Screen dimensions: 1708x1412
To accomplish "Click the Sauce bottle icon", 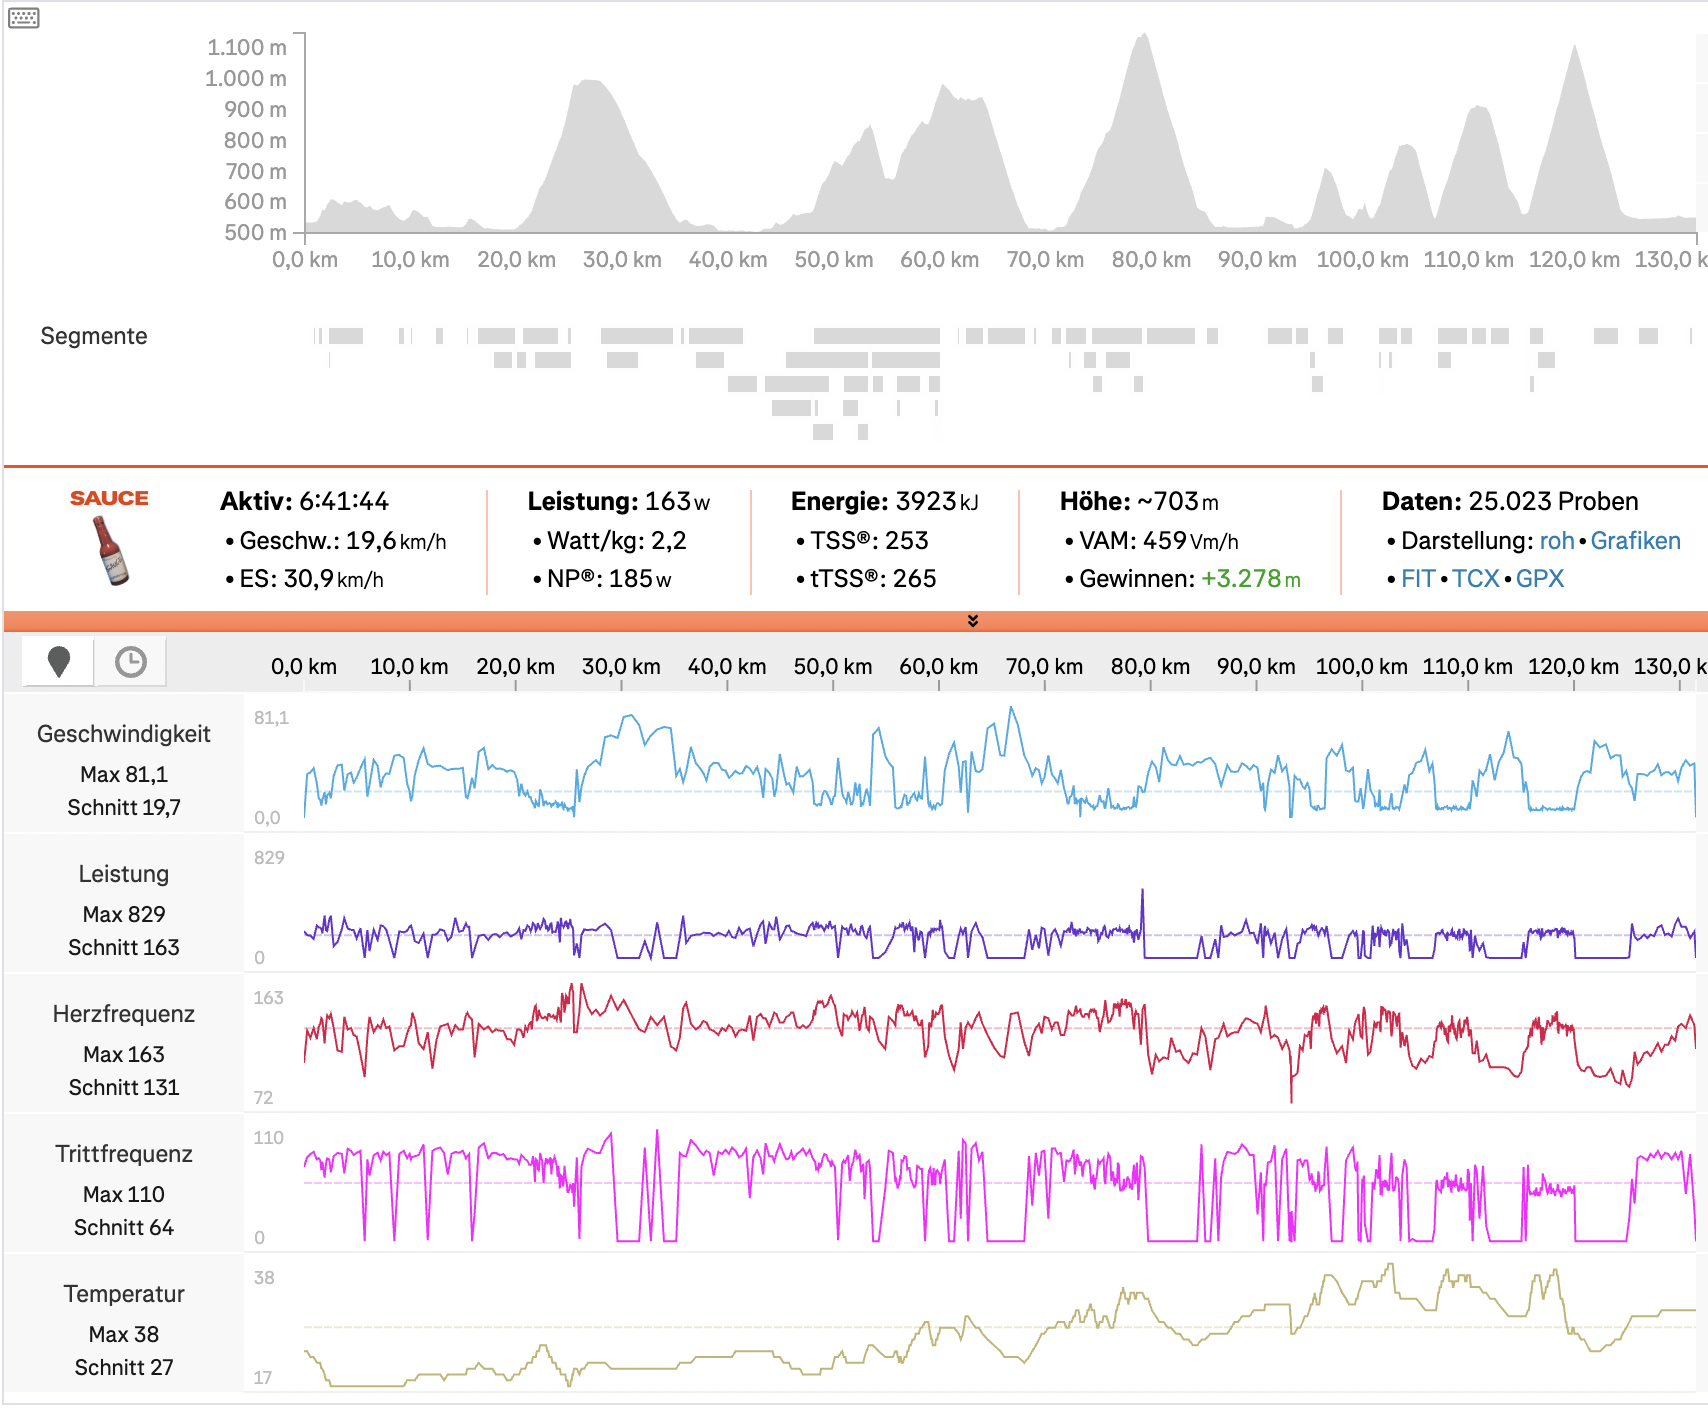I will click(x=111, y=550).
